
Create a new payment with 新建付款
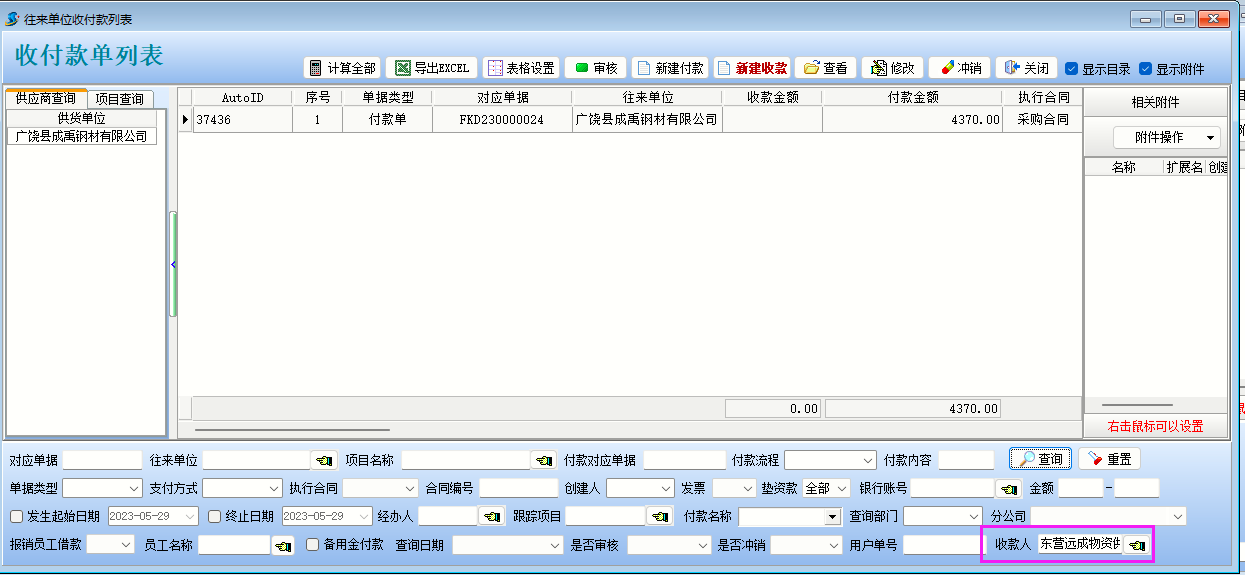point(669,68)
